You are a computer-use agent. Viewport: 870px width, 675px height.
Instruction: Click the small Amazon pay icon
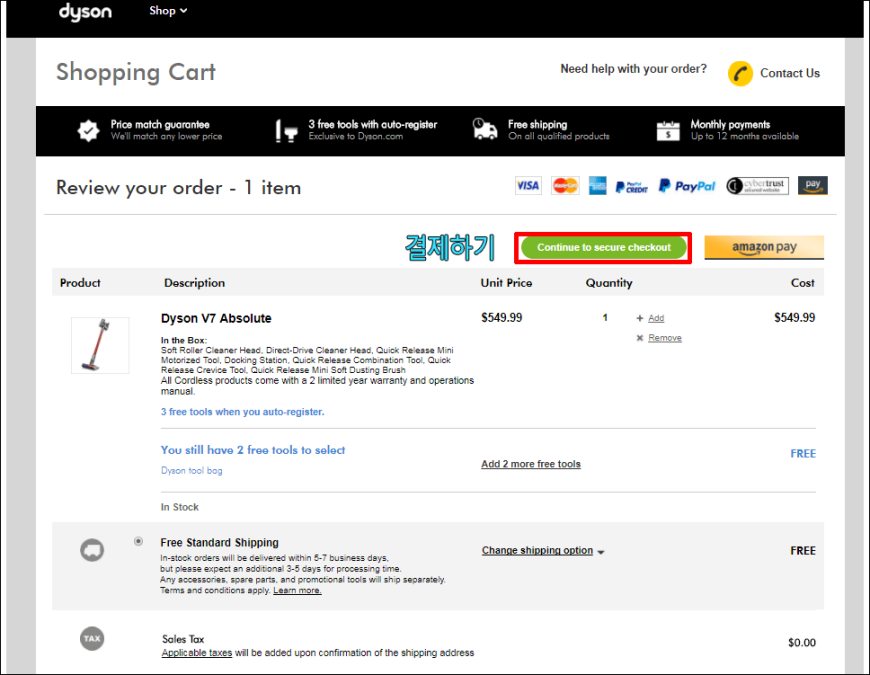click(x=813, y=185)
